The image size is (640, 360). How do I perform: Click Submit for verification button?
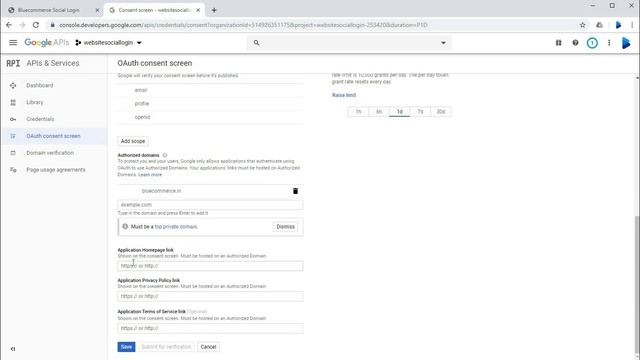click(166, 347)
